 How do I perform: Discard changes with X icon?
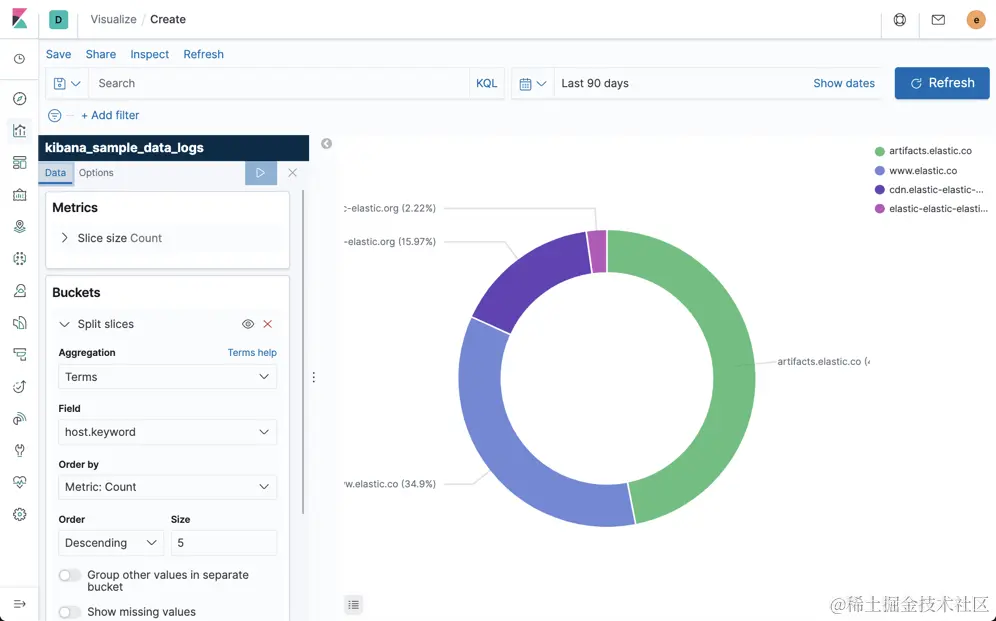(292, 173)
